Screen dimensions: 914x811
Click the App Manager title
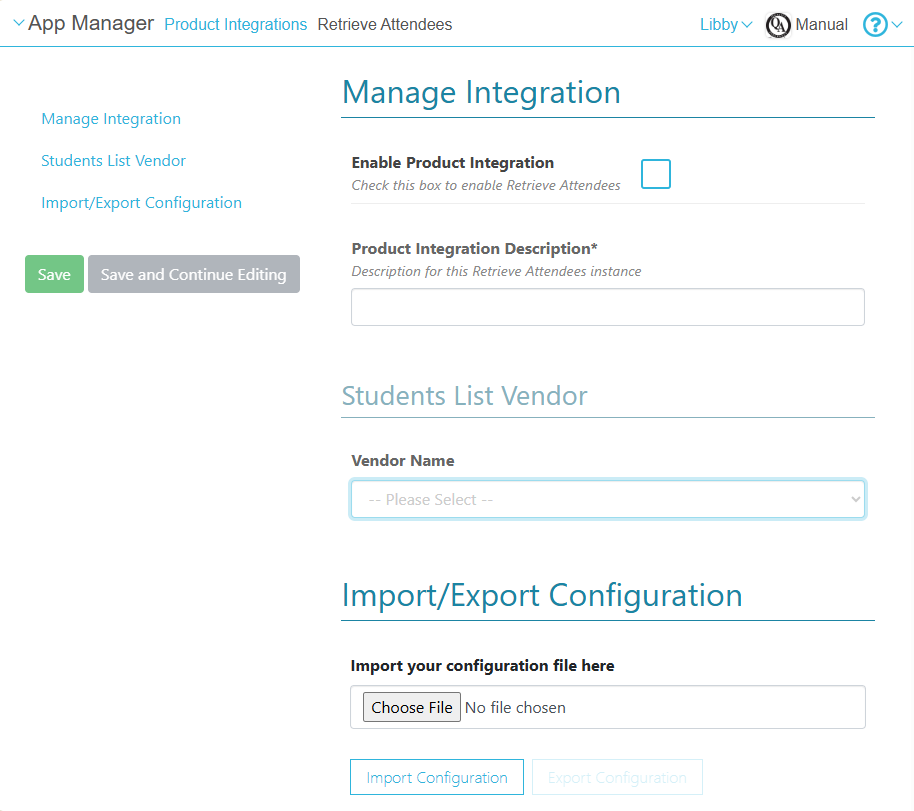[91, 24]
